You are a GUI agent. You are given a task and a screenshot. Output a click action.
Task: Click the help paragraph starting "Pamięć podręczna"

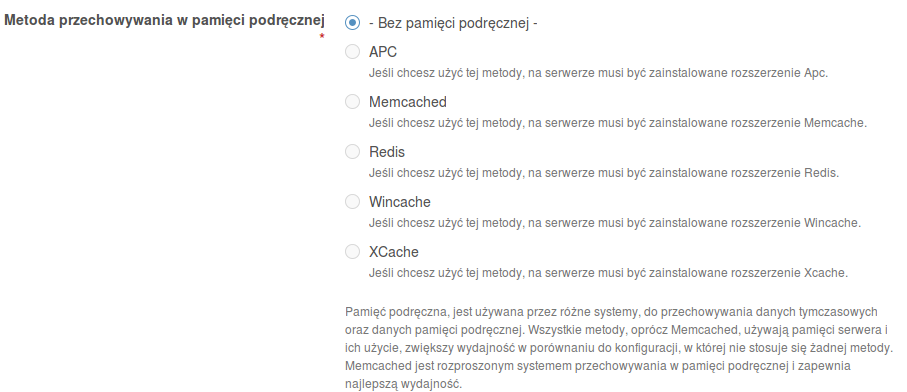[619, 347]
